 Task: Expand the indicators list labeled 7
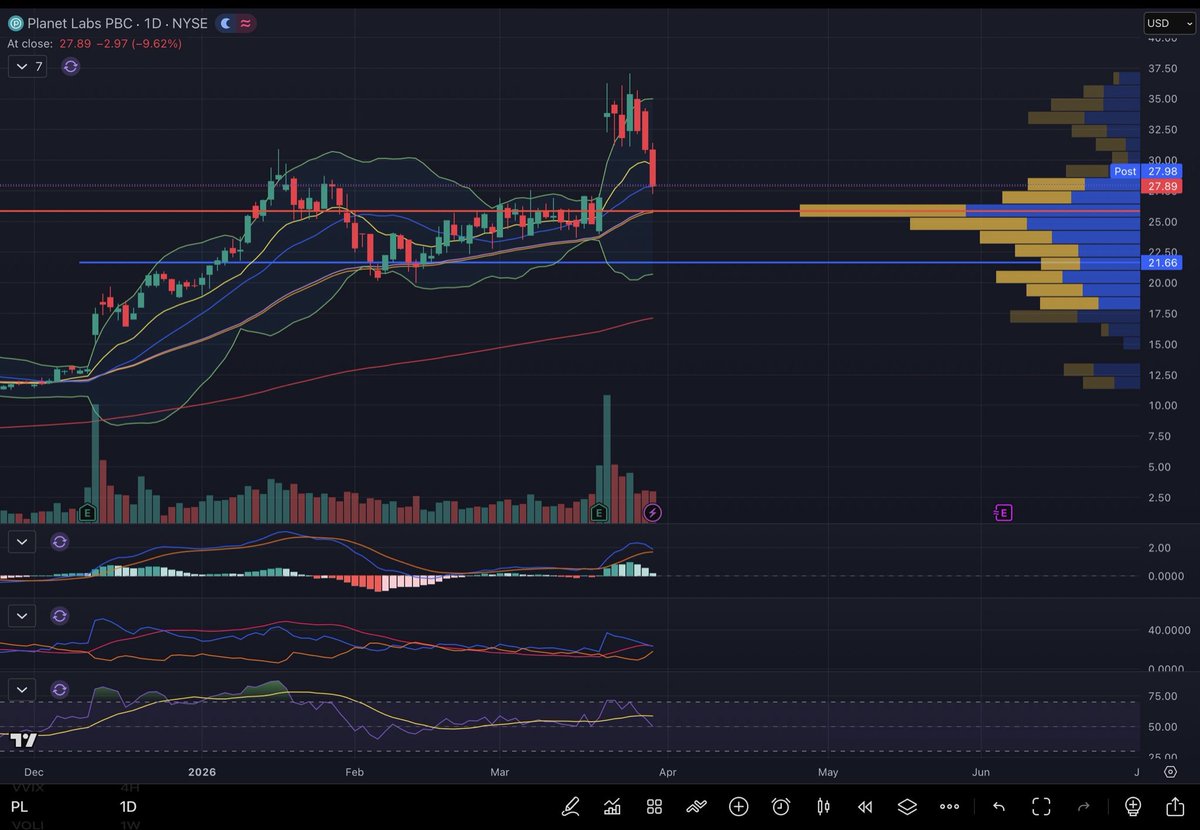coord(28,66)
